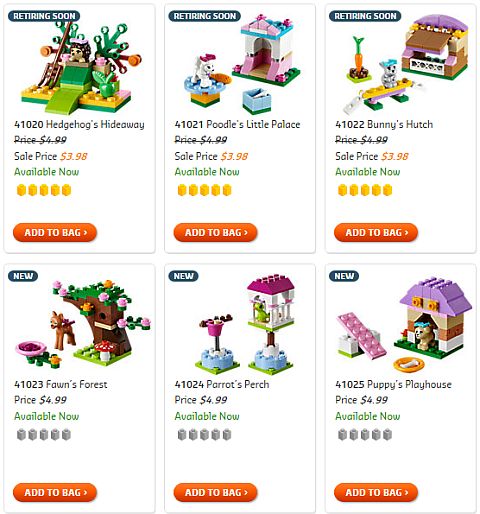Screen dimensions: 480x514
Task: View the Parrot's Perch product image
Action: 246,324
